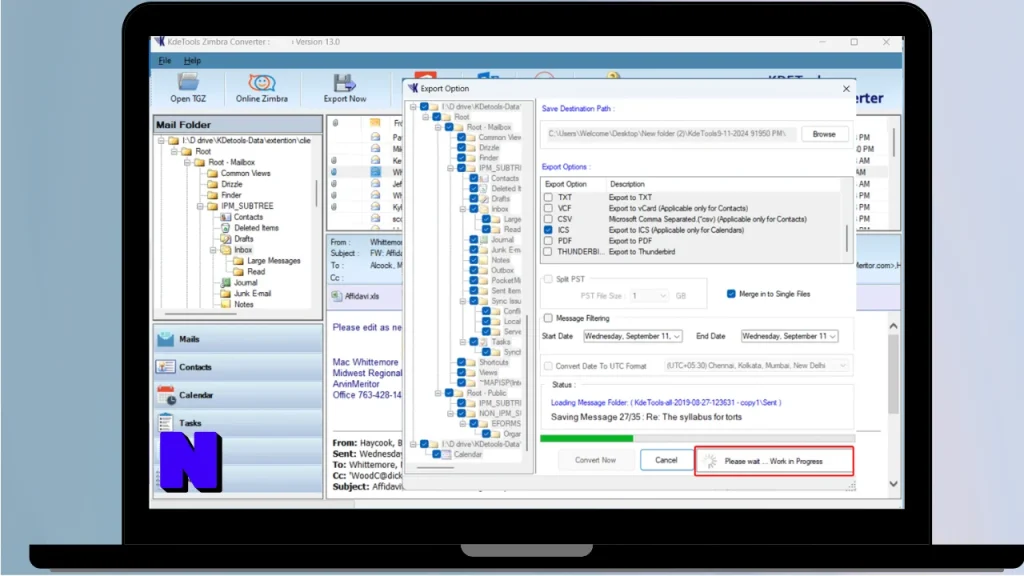This screenshot has width=1024, height=576.
Task: Click horizontal scrollbar under Export Option tree
Action: point(436,468)
